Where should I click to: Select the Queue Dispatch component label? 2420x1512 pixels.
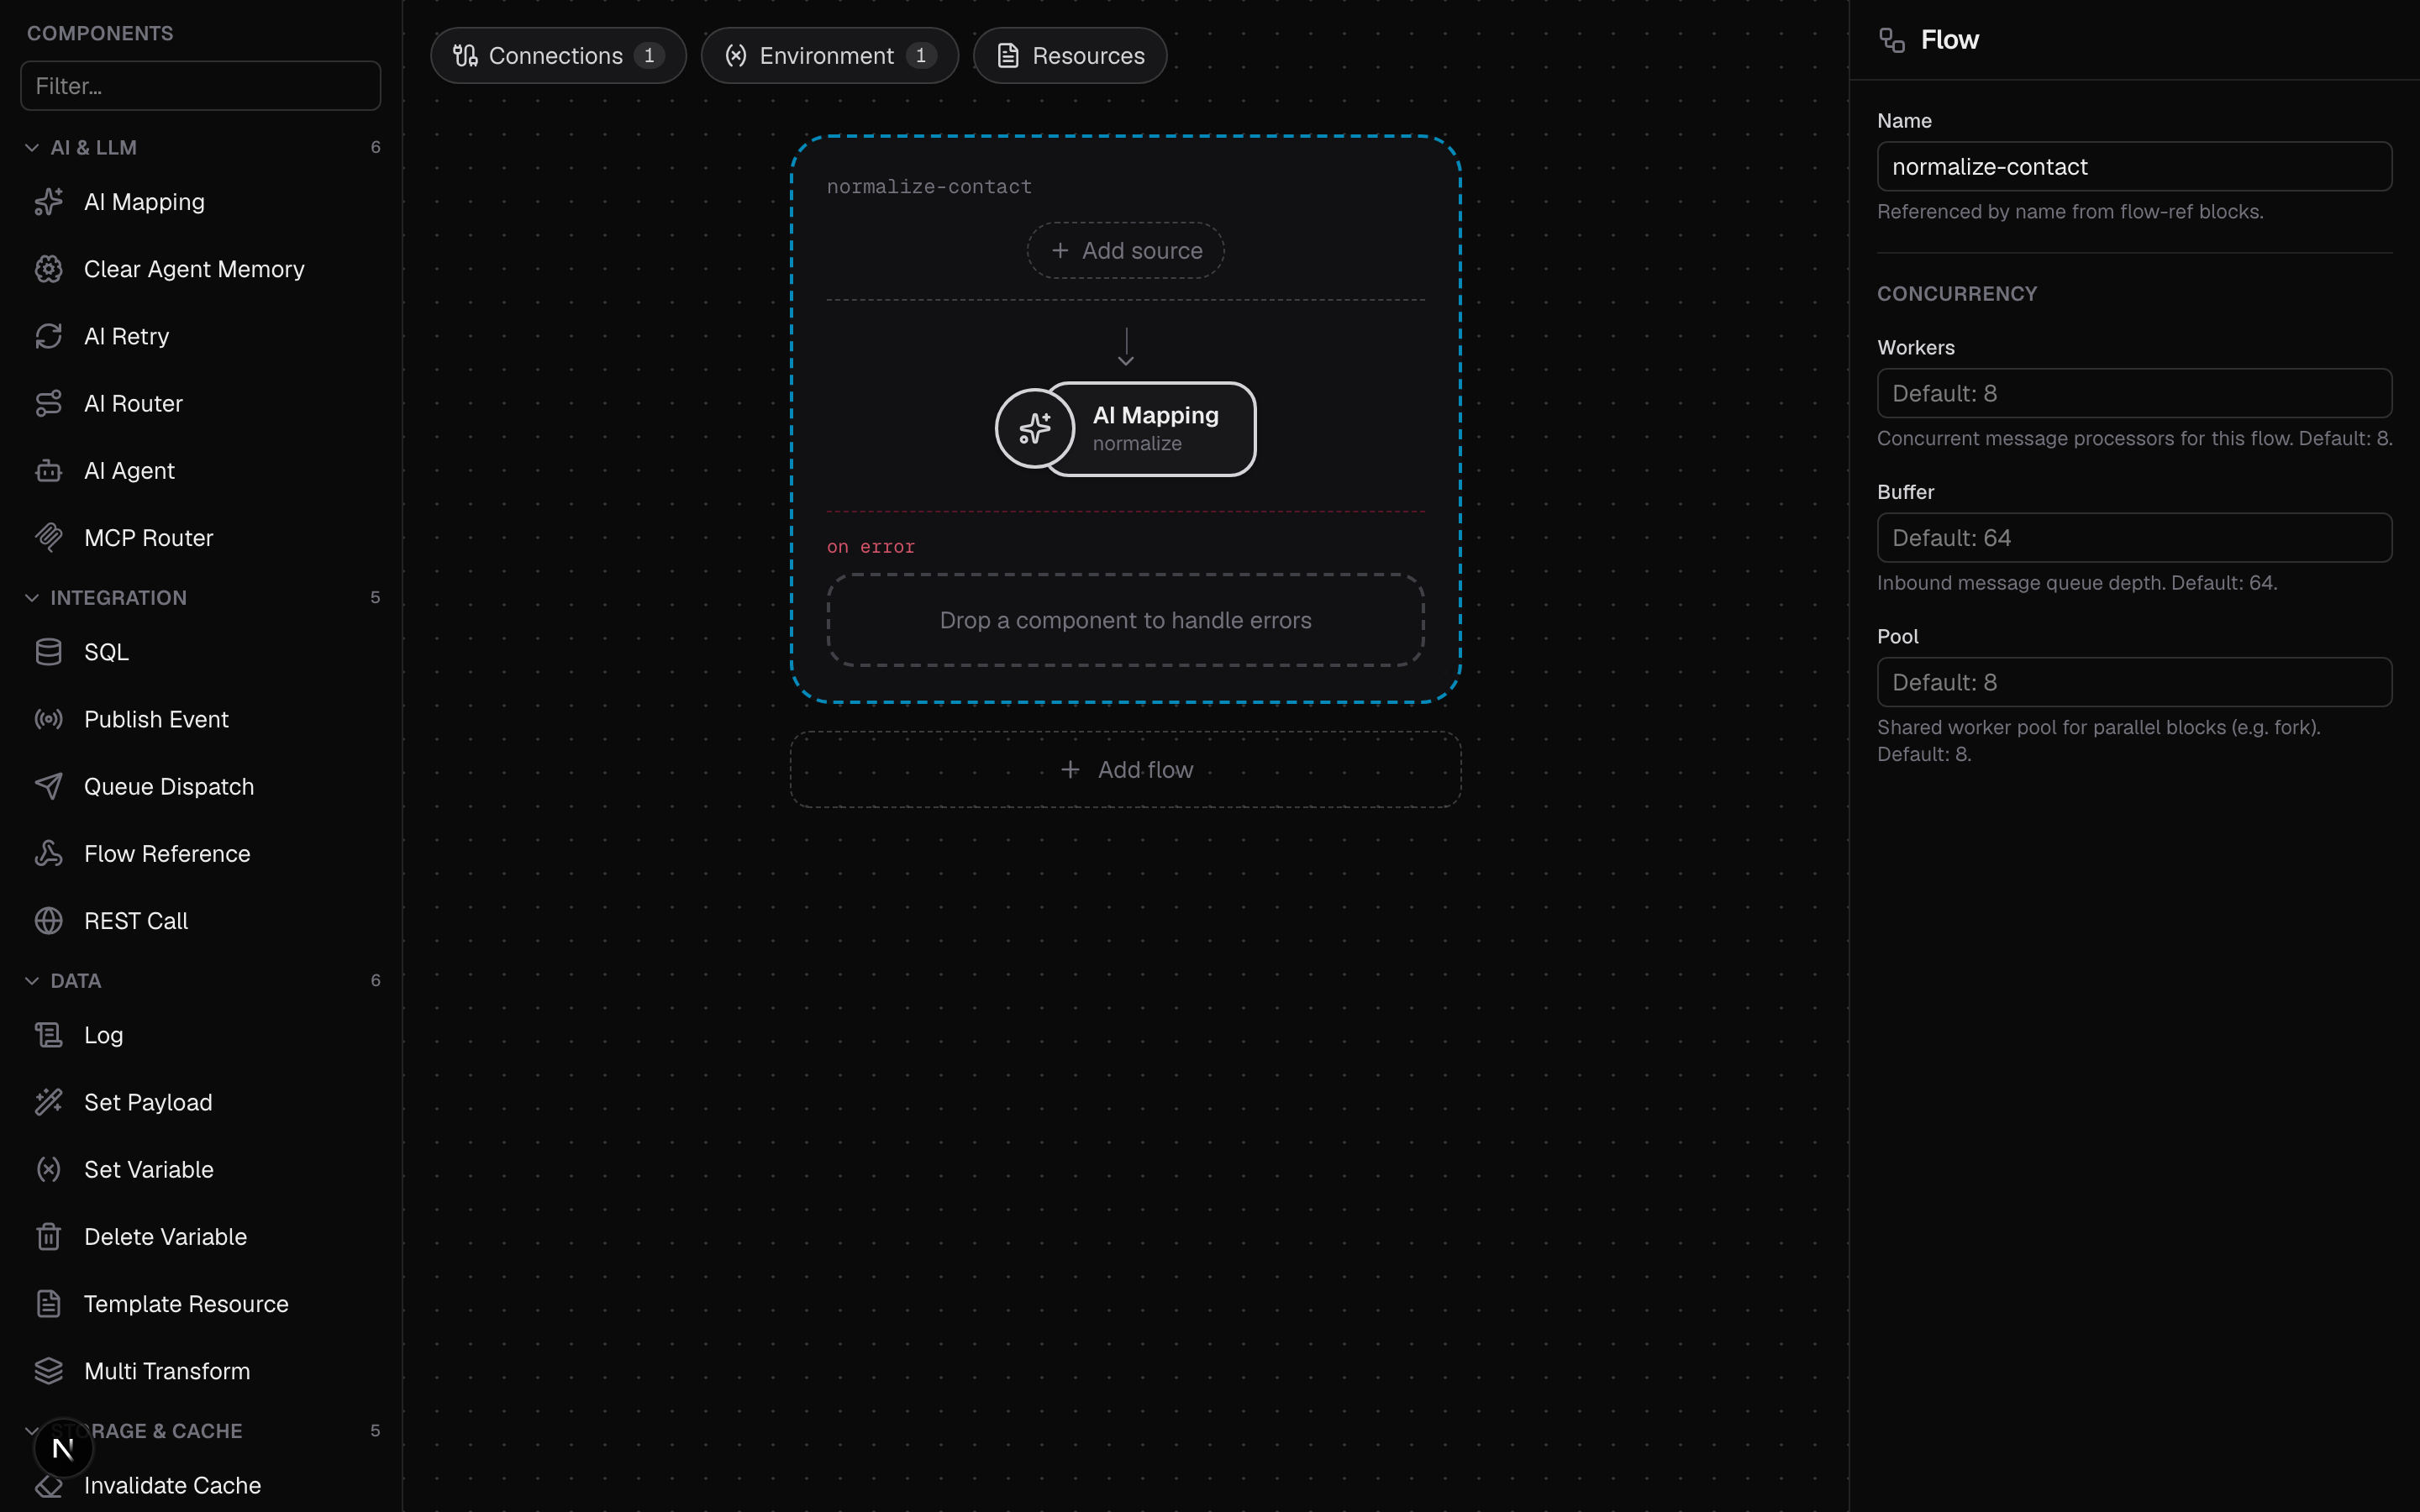(169, 786)
